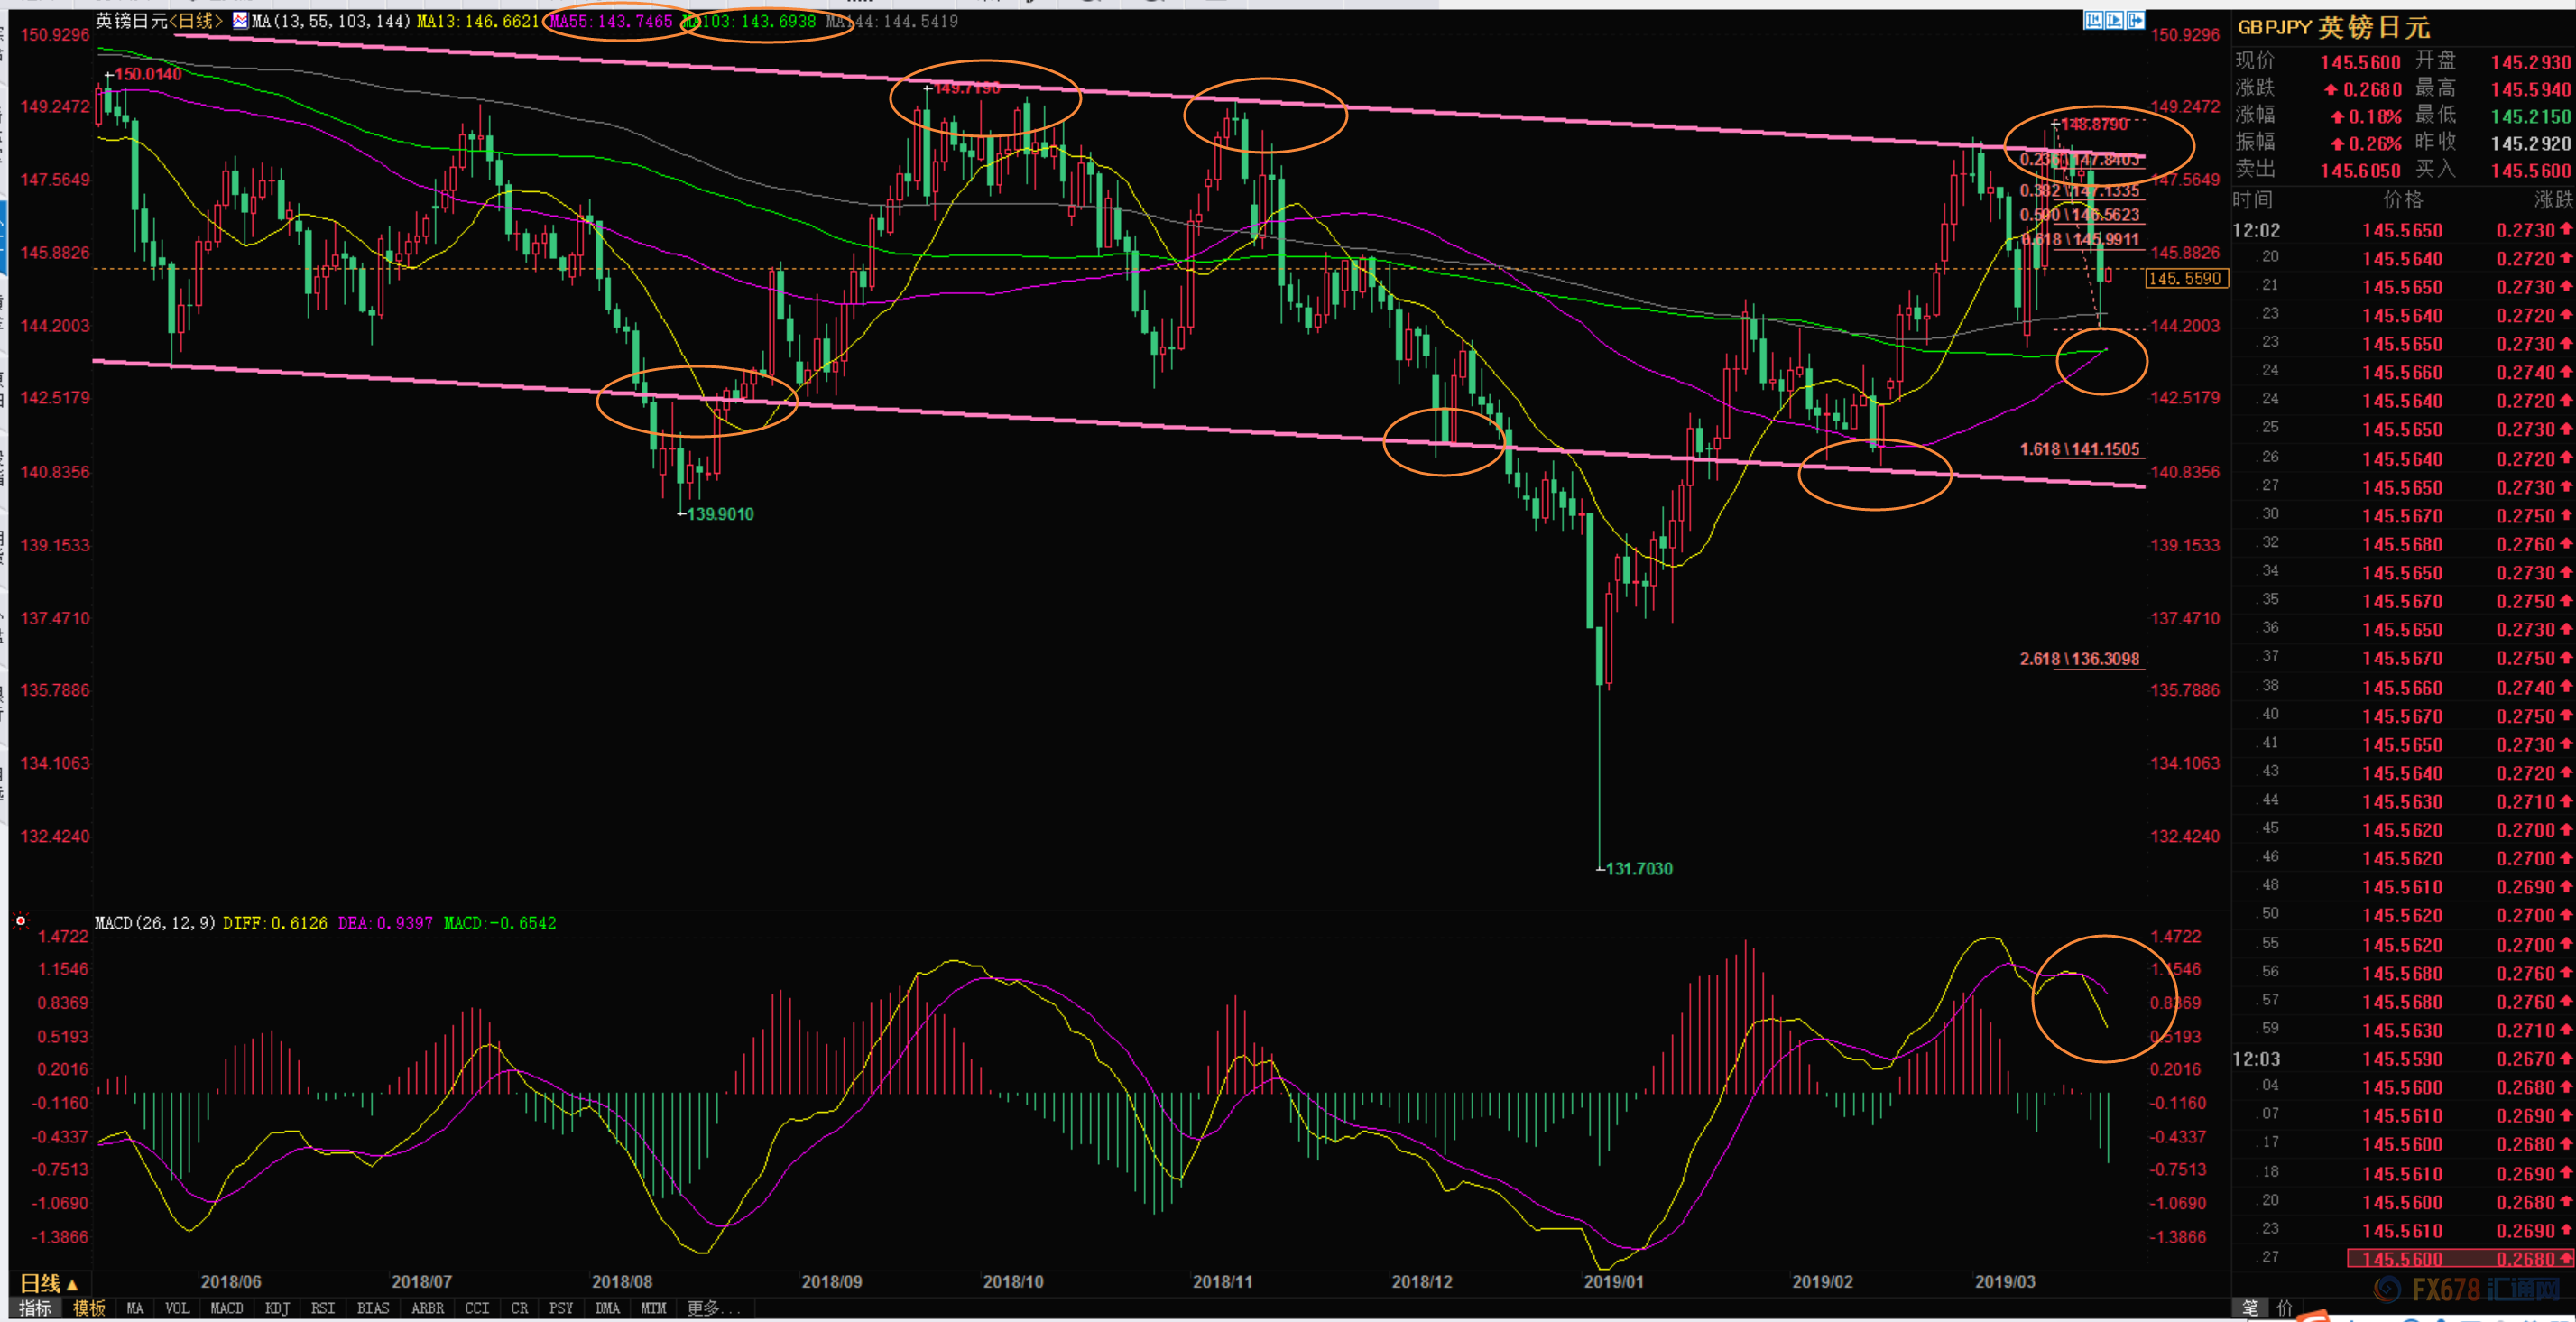Click the MA indicator settings icon

click(x=240, y=20)
